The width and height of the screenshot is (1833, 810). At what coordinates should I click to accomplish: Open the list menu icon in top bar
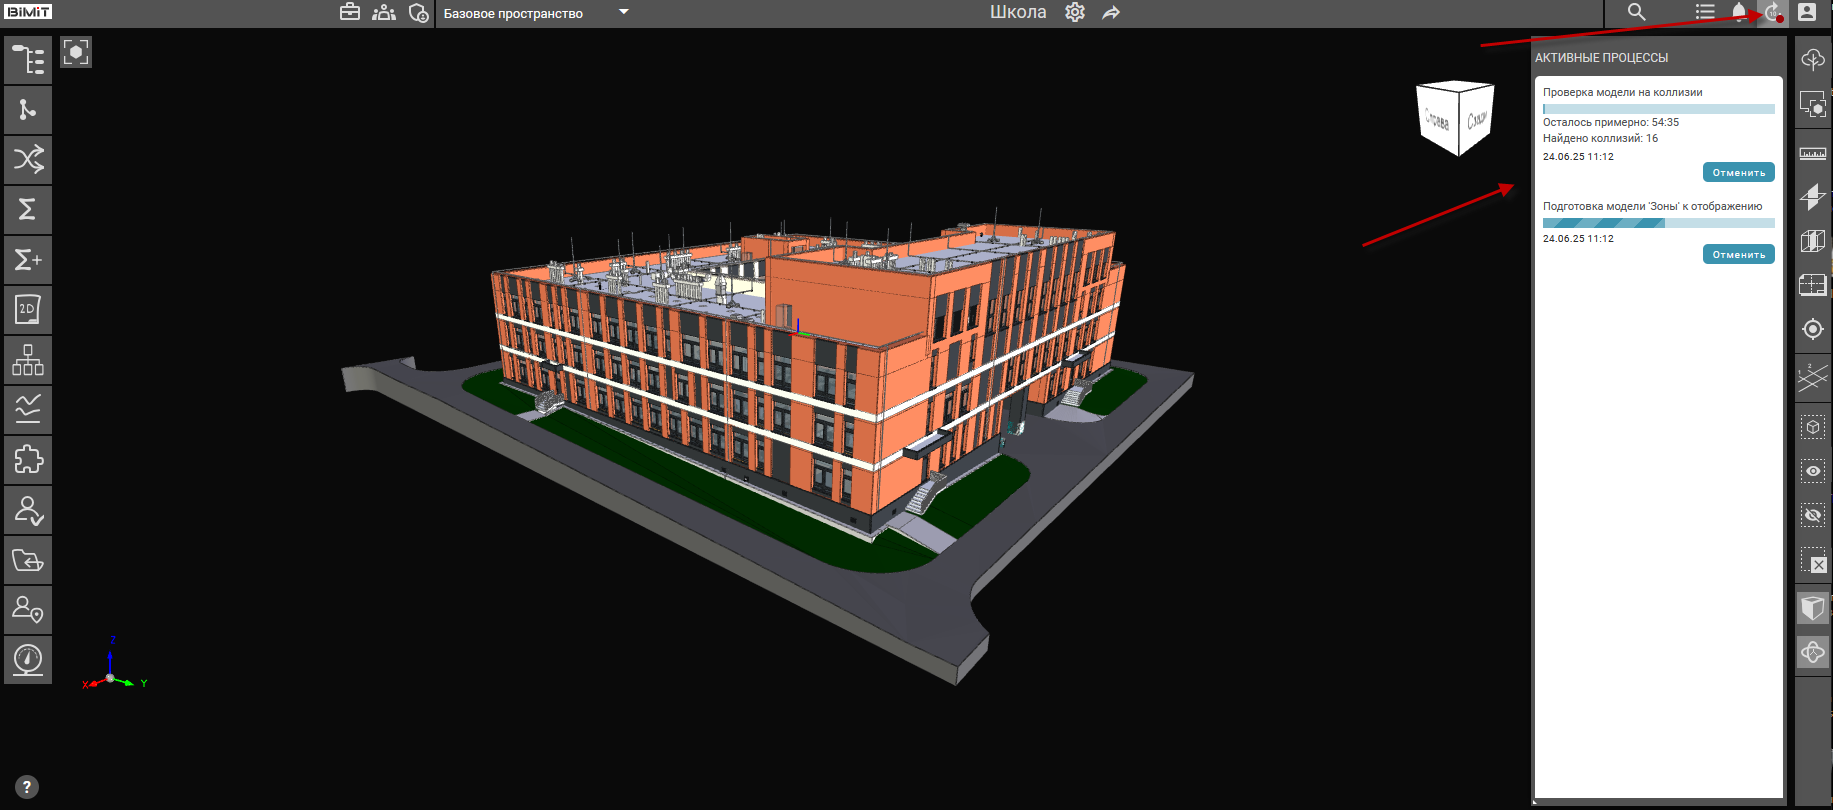click(1705, 12)
